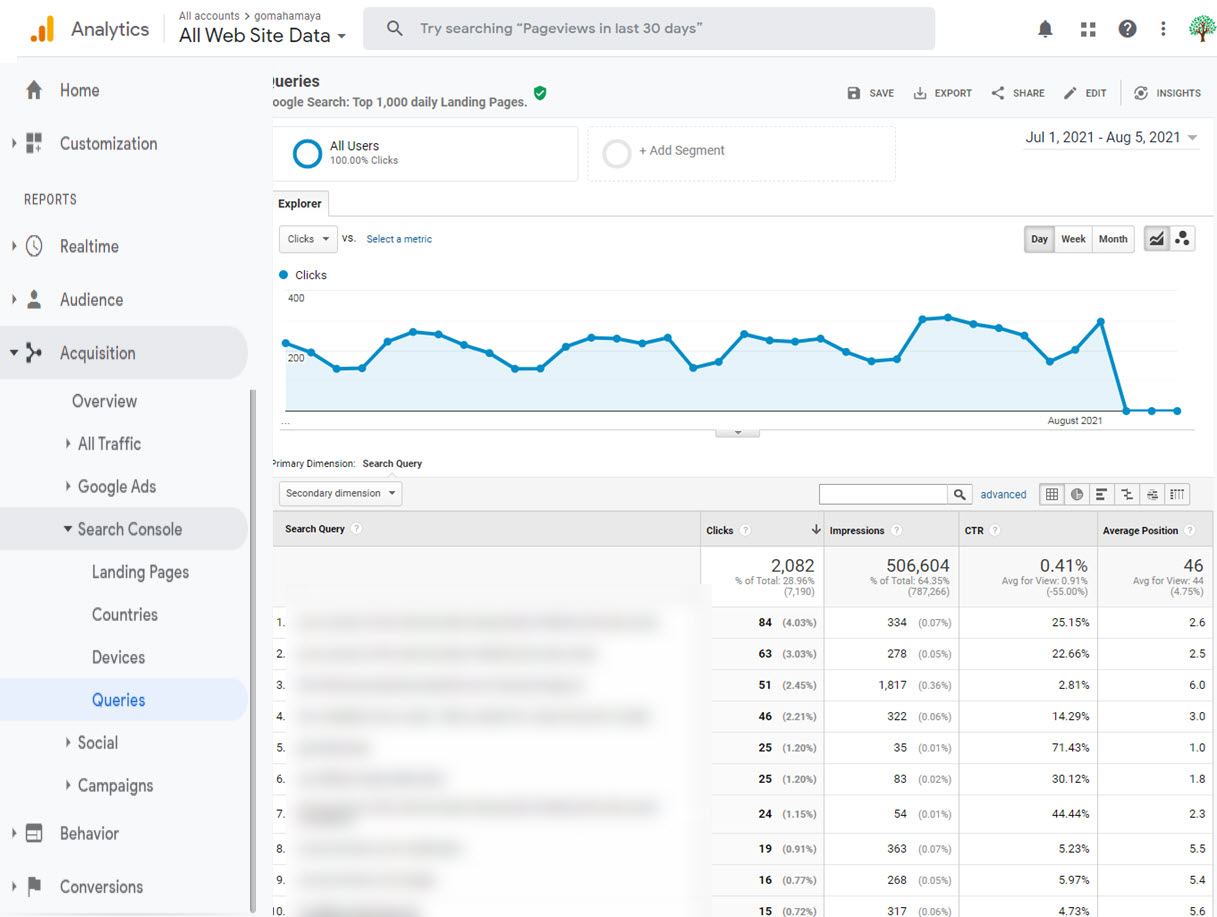Click the Average Position help icon
Screen dimensions: 1217x917
point(1189,530)
